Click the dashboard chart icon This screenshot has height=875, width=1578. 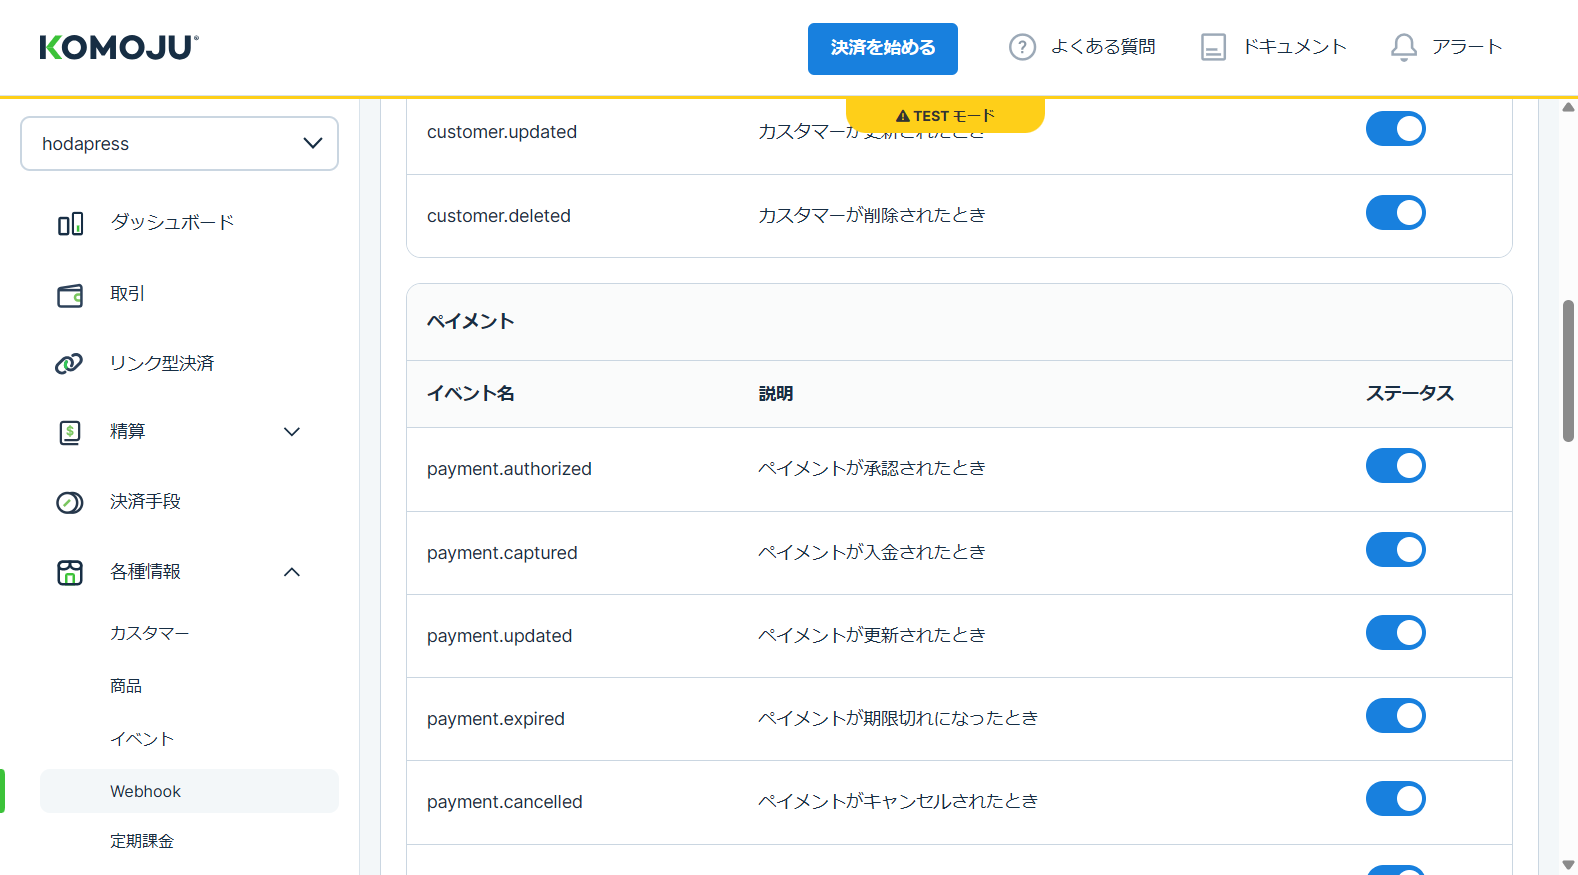(x=70, y=223)
